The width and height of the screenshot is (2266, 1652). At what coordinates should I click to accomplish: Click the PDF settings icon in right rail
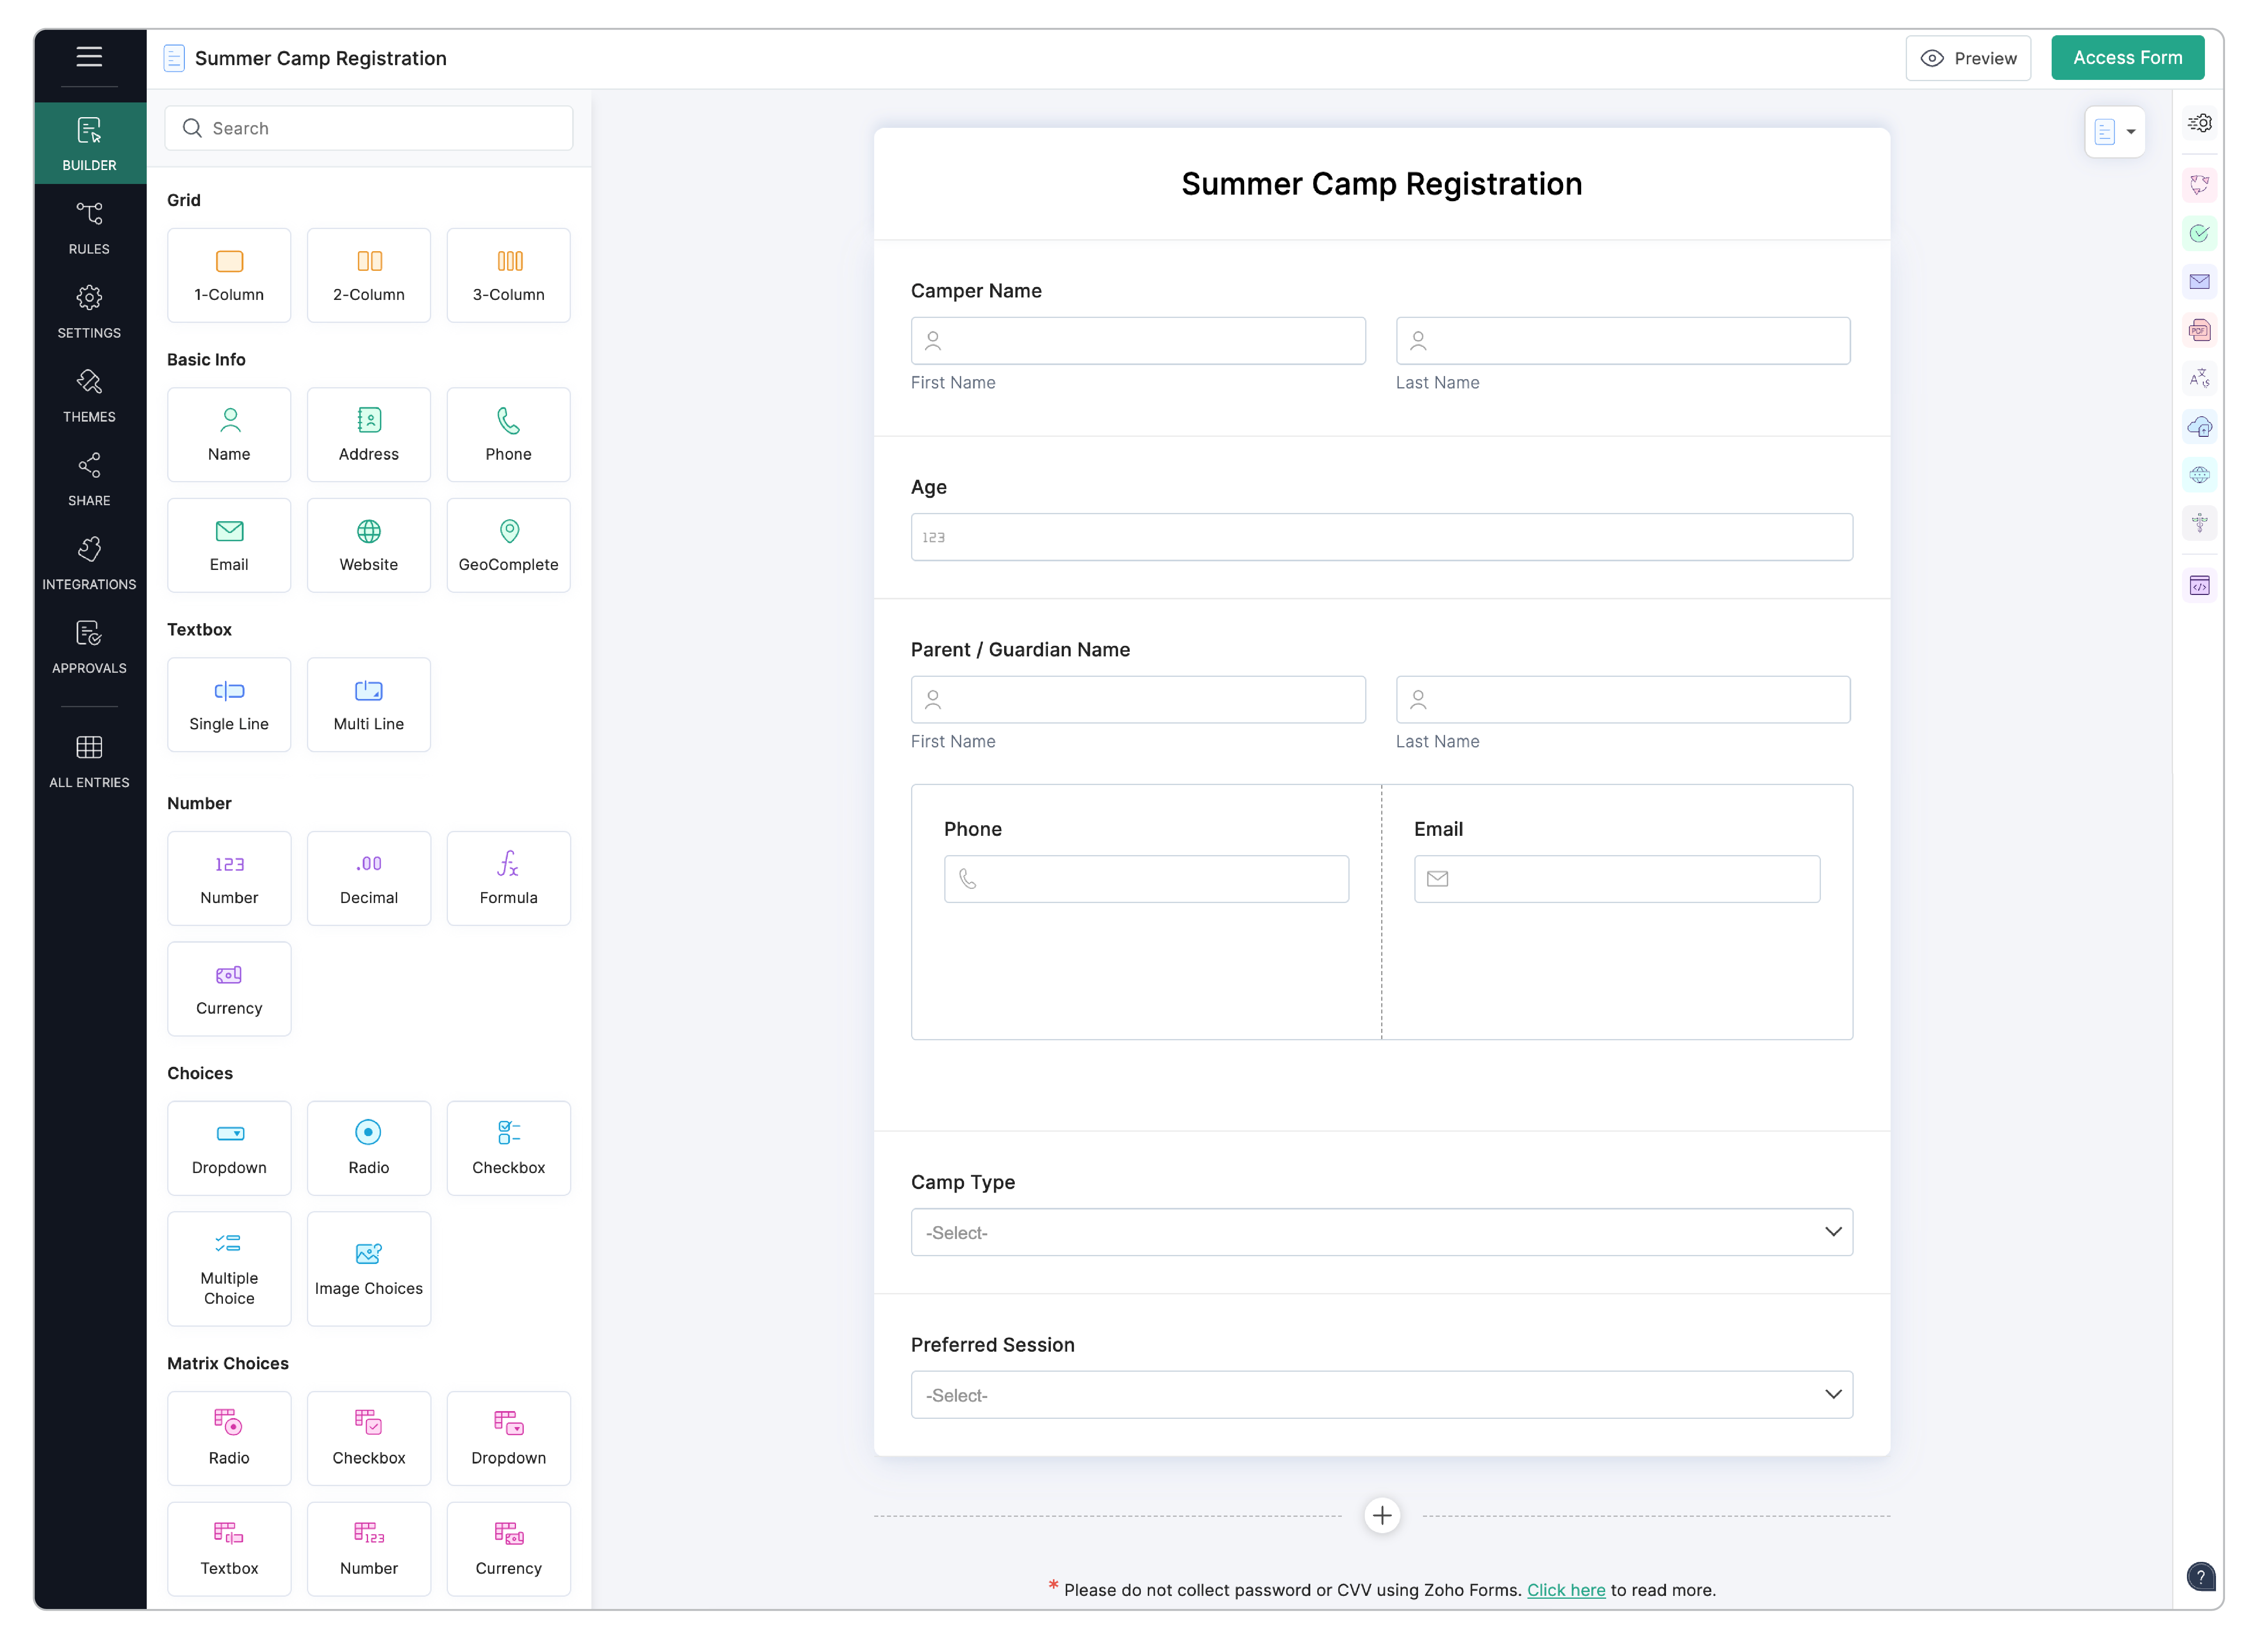click(2199, 330)
